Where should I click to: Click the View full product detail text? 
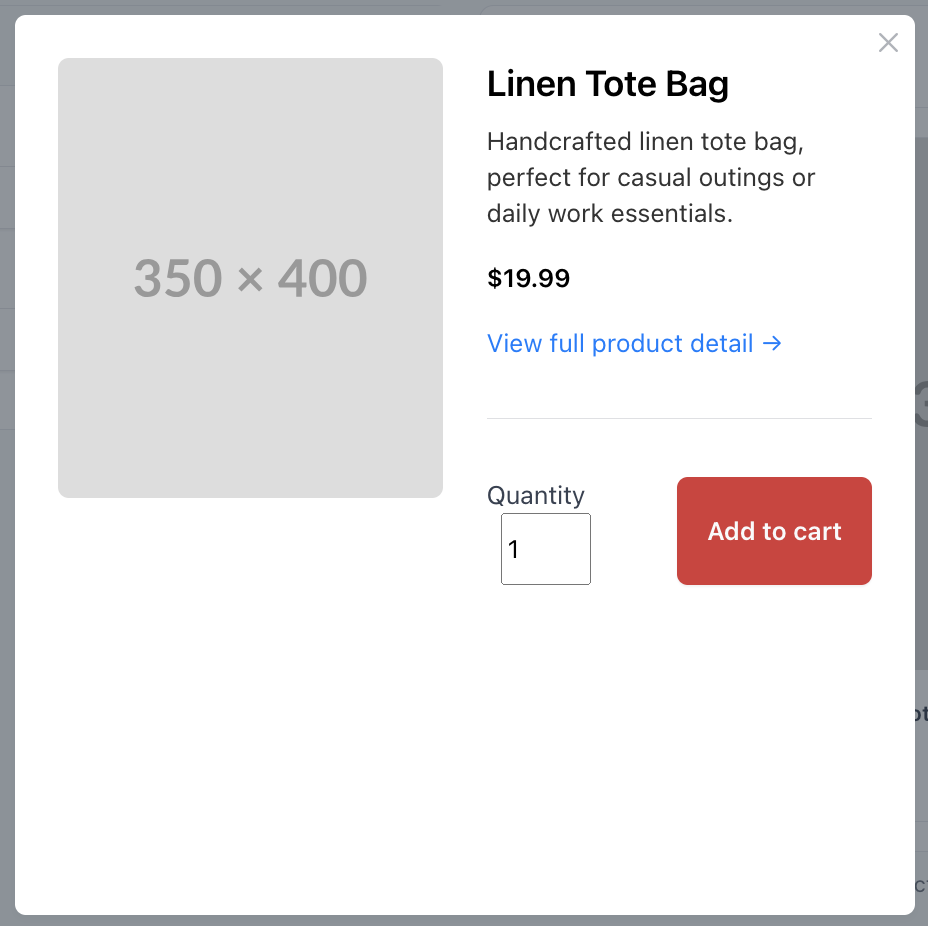click(x=620, y=343)
